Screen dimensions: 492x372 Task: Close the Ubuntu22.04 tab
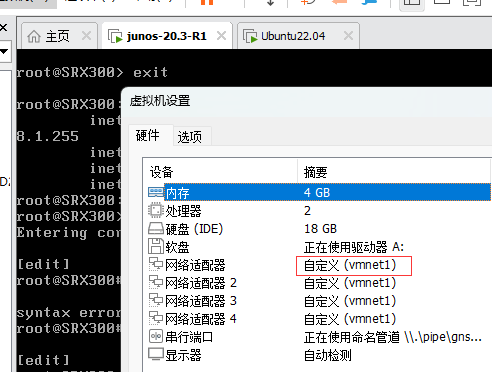click(x=348, y=35)
